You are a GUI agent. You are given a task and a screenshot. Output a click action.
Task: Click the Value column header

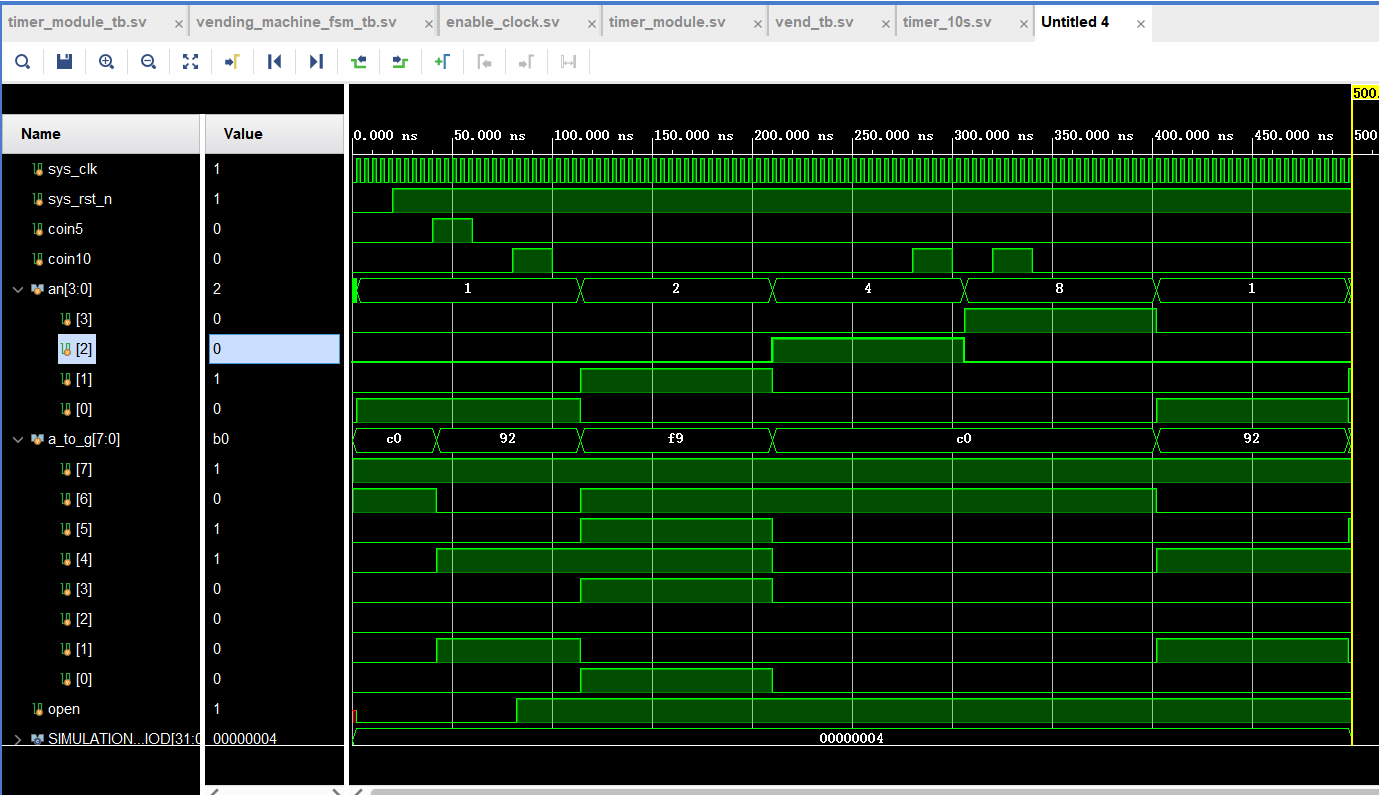coord(243,134)
